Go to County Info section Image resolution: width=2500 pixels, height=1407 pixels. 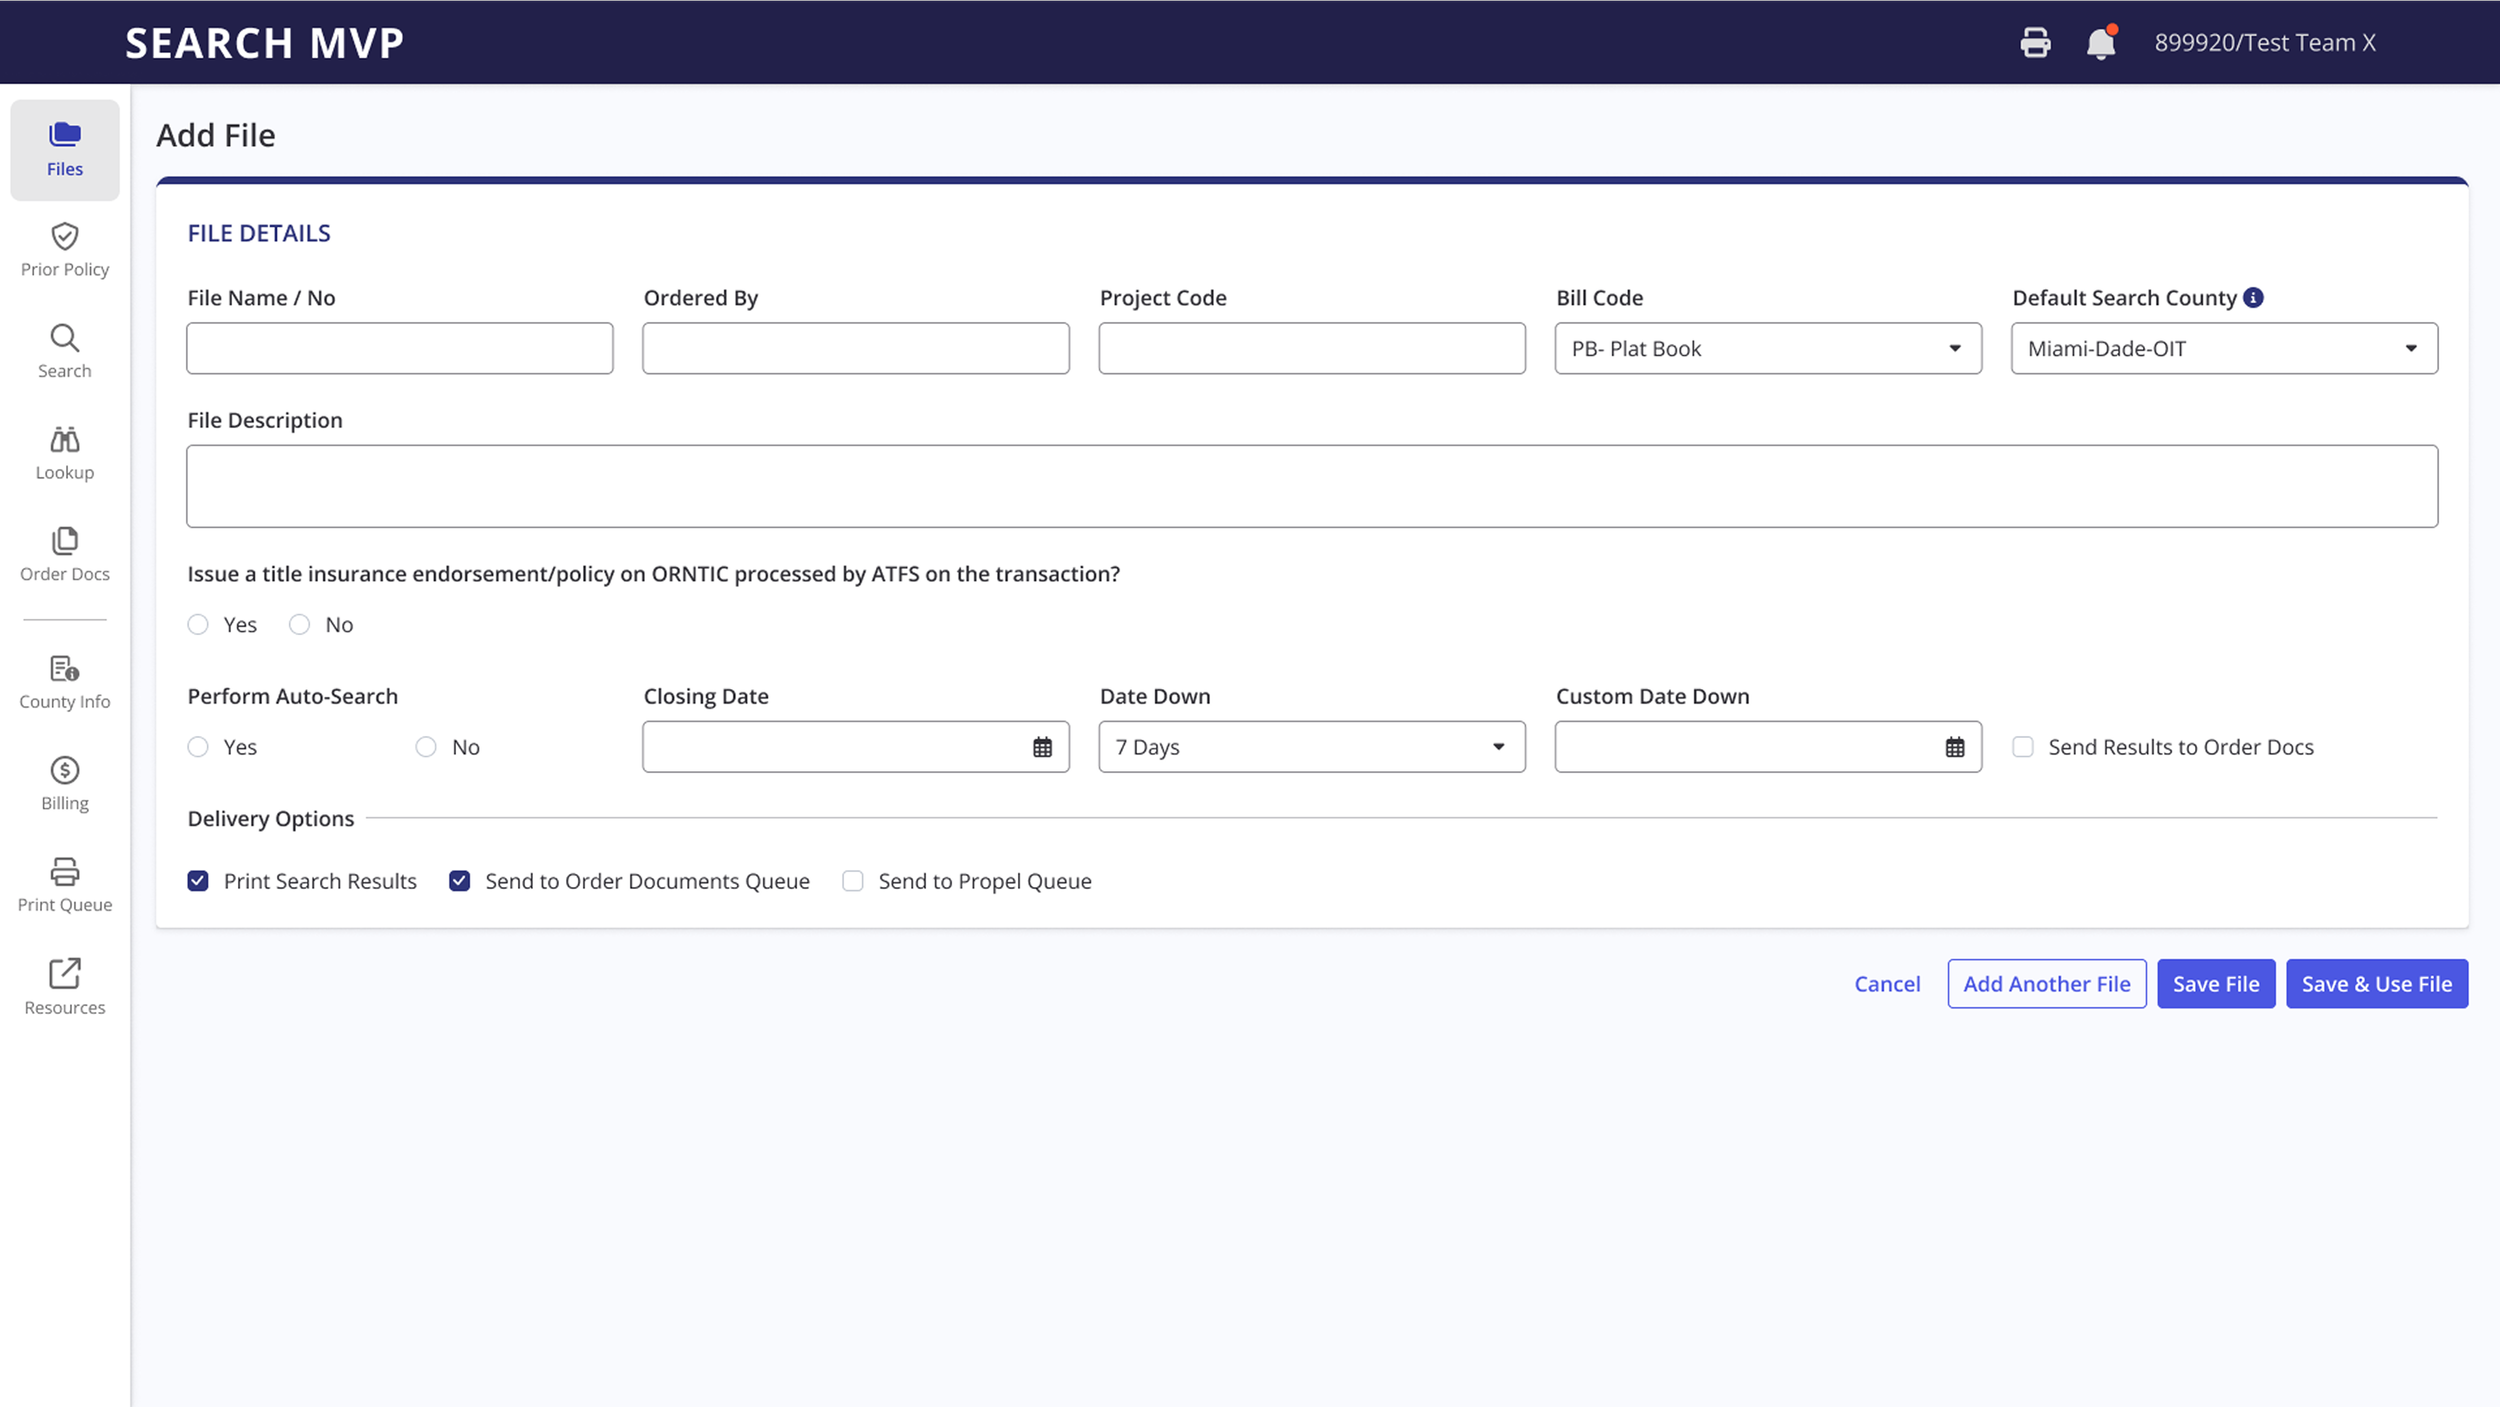[65, 682]
